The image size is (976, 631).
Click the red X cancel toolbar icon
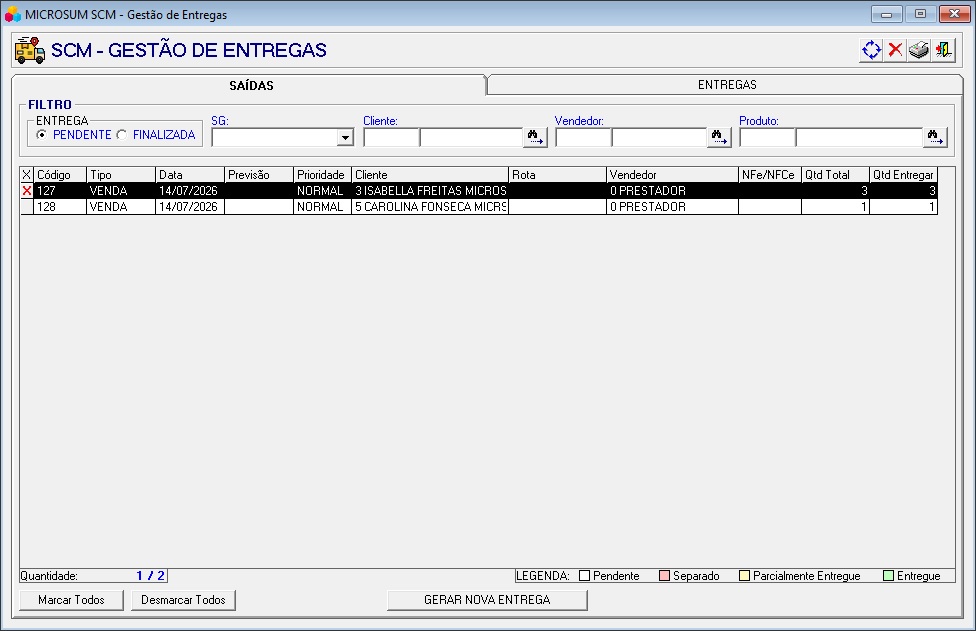pos(895,50)
